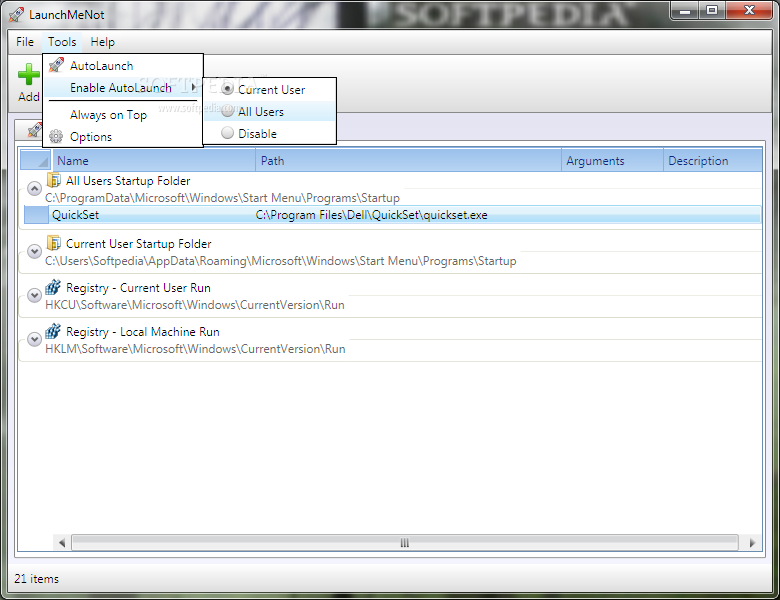The image size is (780, 600).
Task: Choose the AutoLaunch menu entry
Action: pyautogui.click(x=123, y=66)
